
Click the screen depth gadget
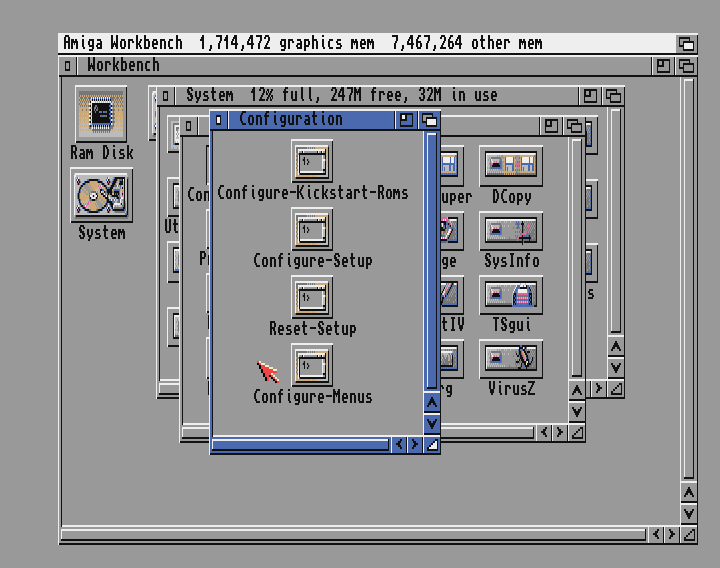pyautogui.click(x=686, y=44)
